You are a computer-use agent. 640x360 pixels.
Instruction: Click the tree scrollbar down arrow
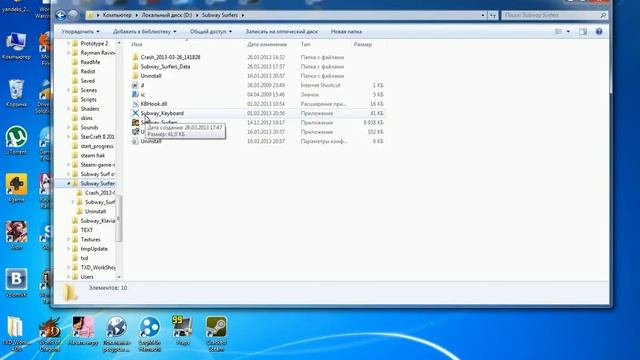[x=119, y=277]
